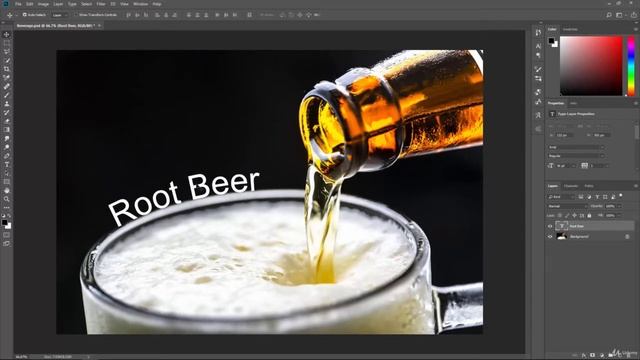Switch to the Paths tab
Viewport: 640px width, 360px height.
pos(589,186)
